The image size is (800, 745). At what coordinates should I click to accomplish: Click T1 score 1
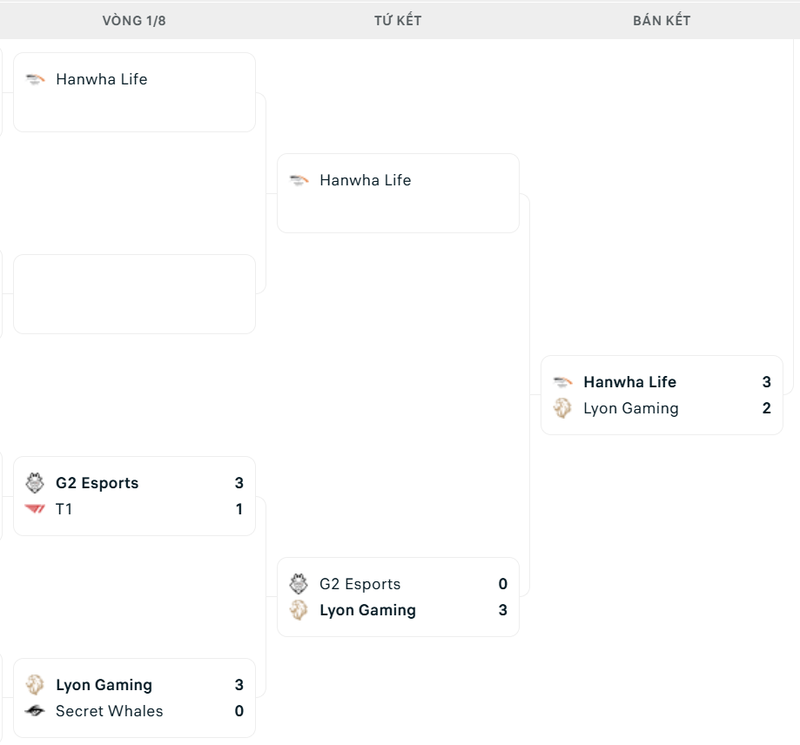(x=239, y=509)
